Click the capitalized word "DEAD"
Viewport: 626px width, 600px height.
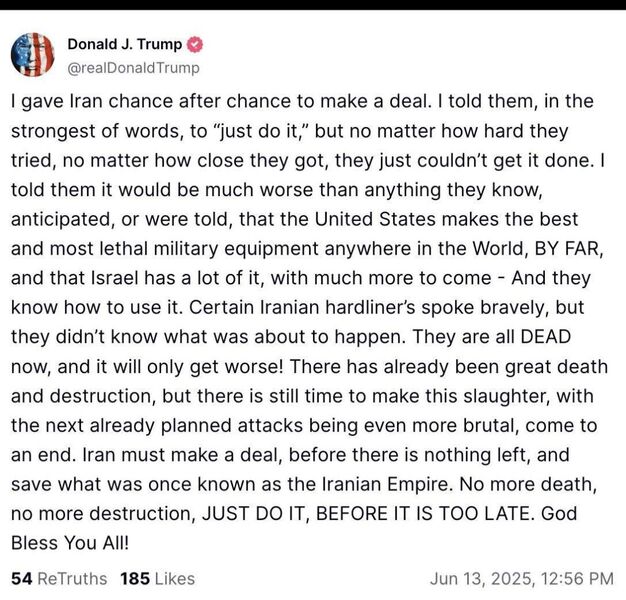tap(546, 337)
